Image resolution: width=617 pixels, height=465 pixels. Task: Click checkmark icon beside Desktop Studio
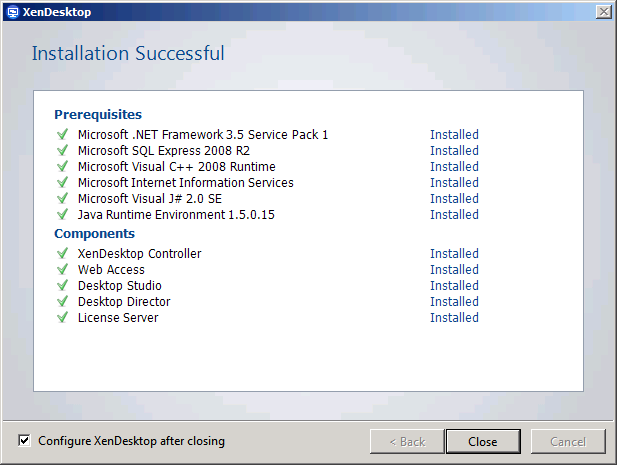pos(63,286)
